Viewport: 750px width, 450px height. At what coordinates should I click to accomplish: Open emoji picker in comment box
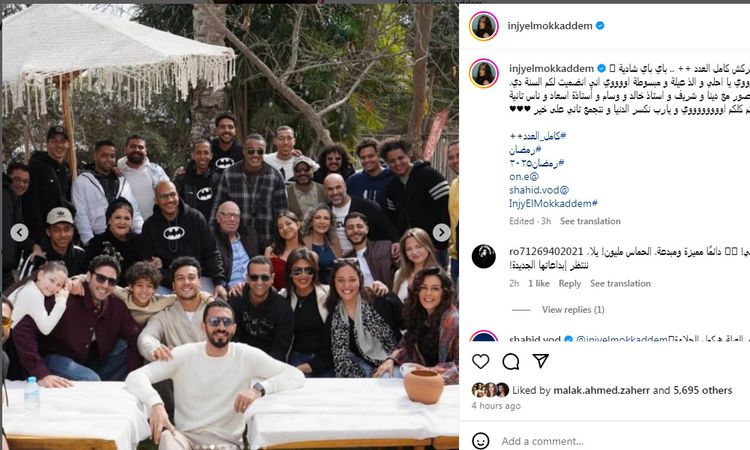pos(480,440)
